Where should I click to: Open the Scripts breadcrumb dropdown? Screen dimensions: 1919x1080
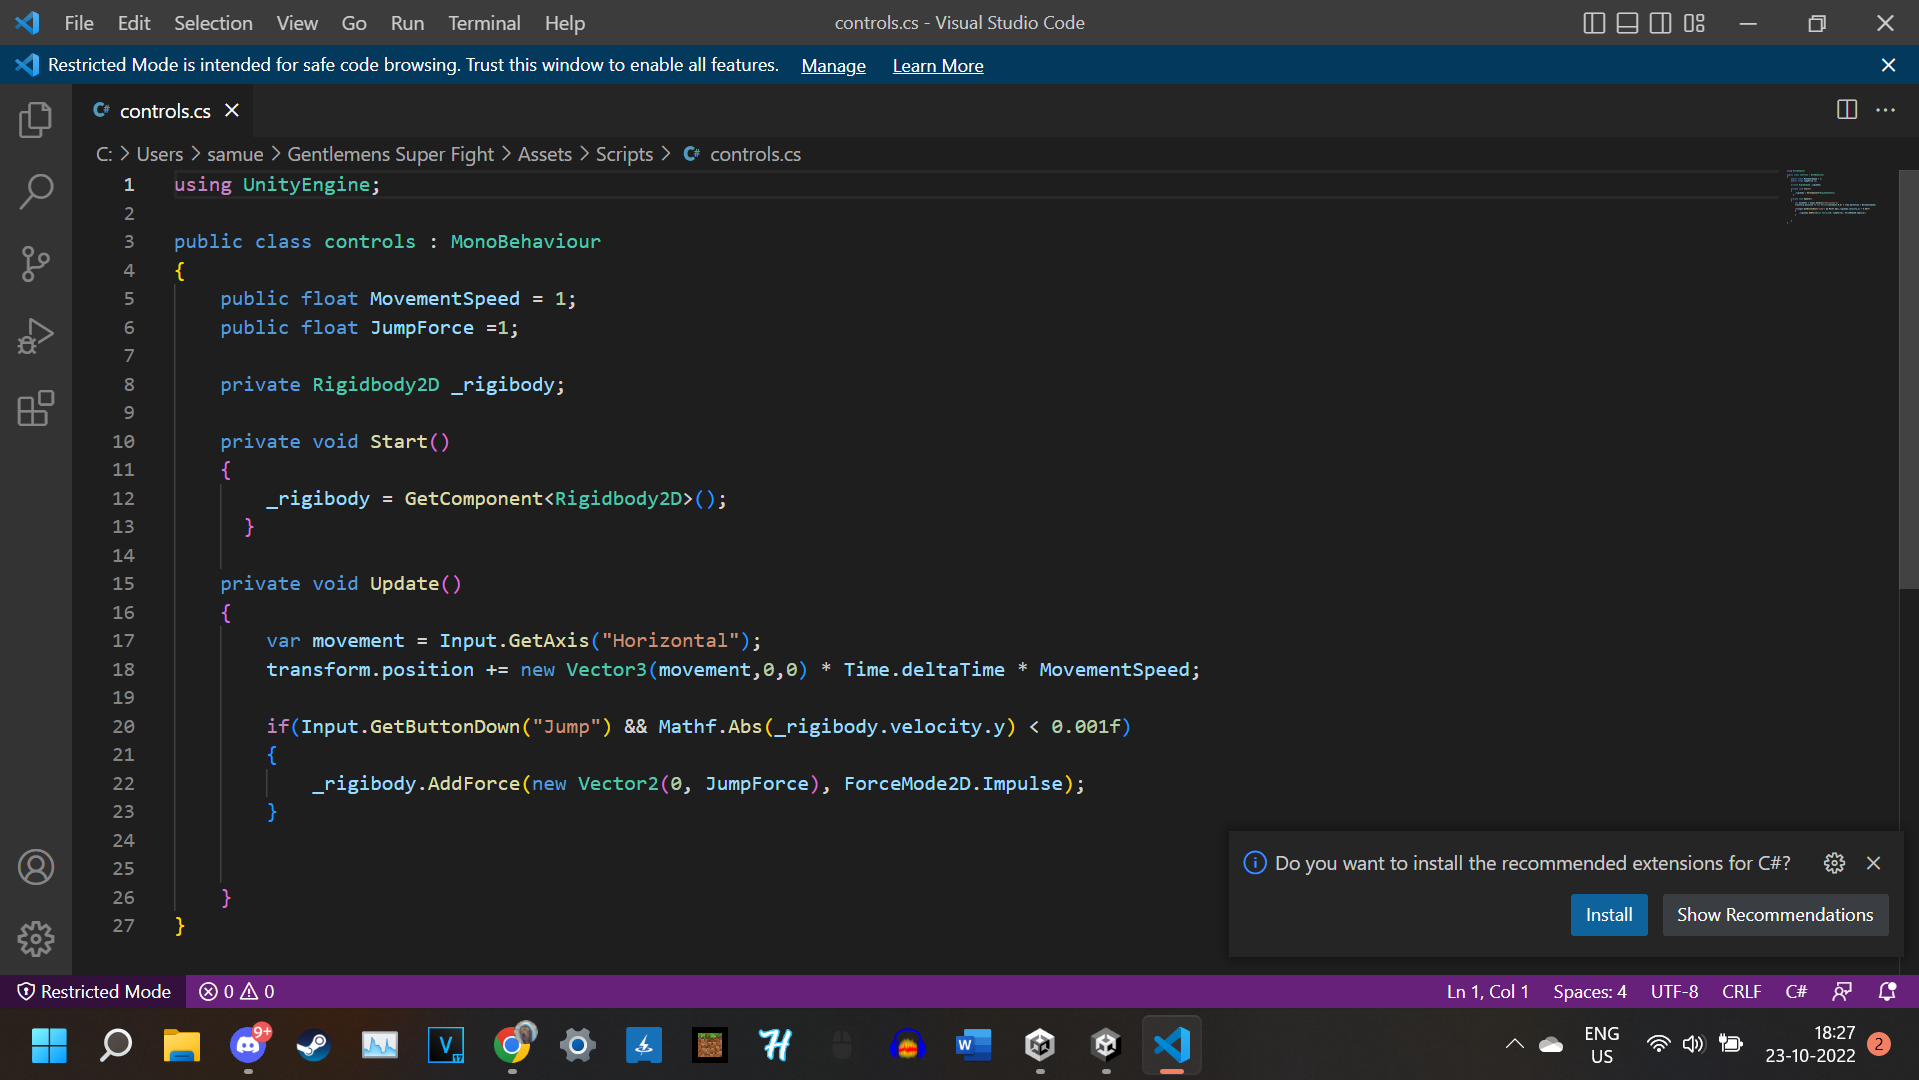pos(624,154)
